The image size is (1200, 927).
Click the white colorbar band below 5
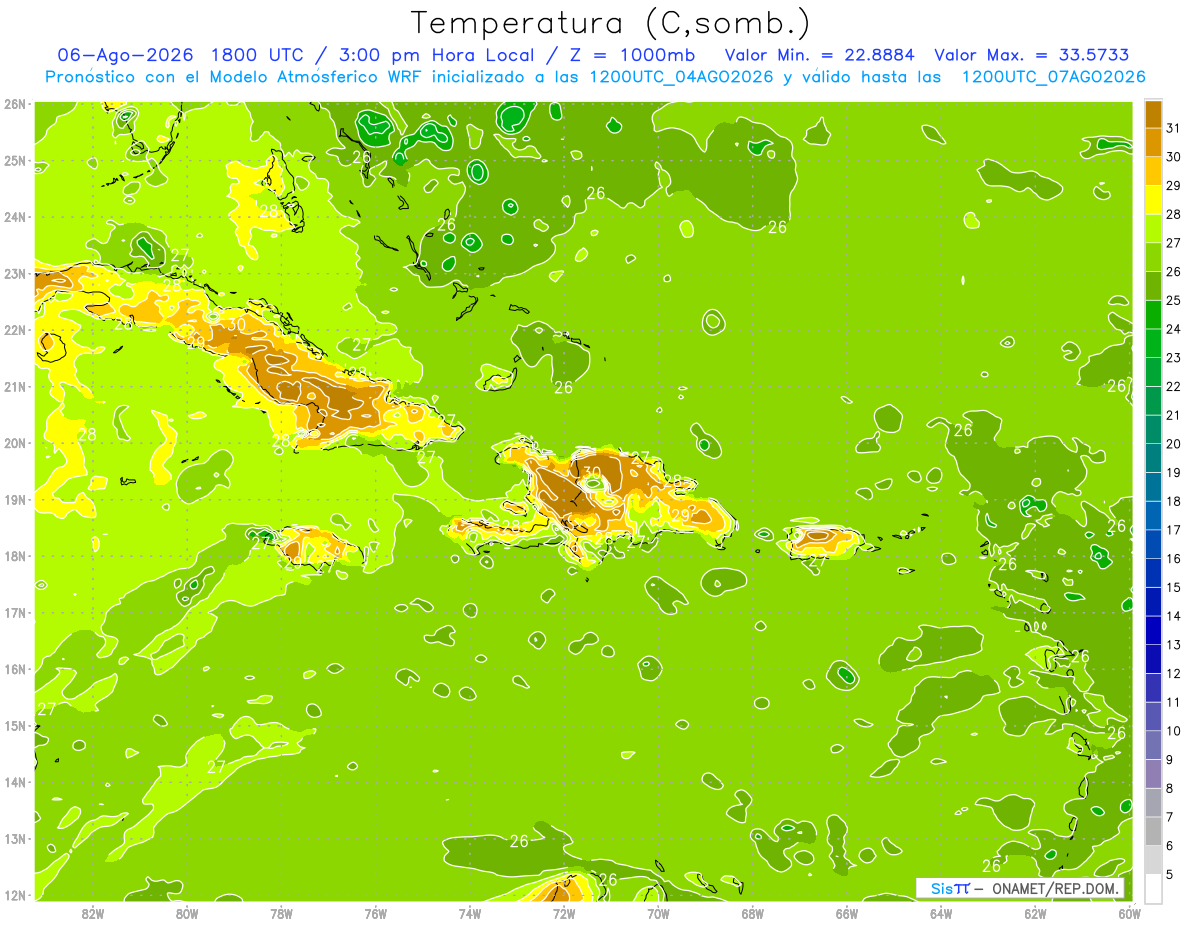[1153, 888]
